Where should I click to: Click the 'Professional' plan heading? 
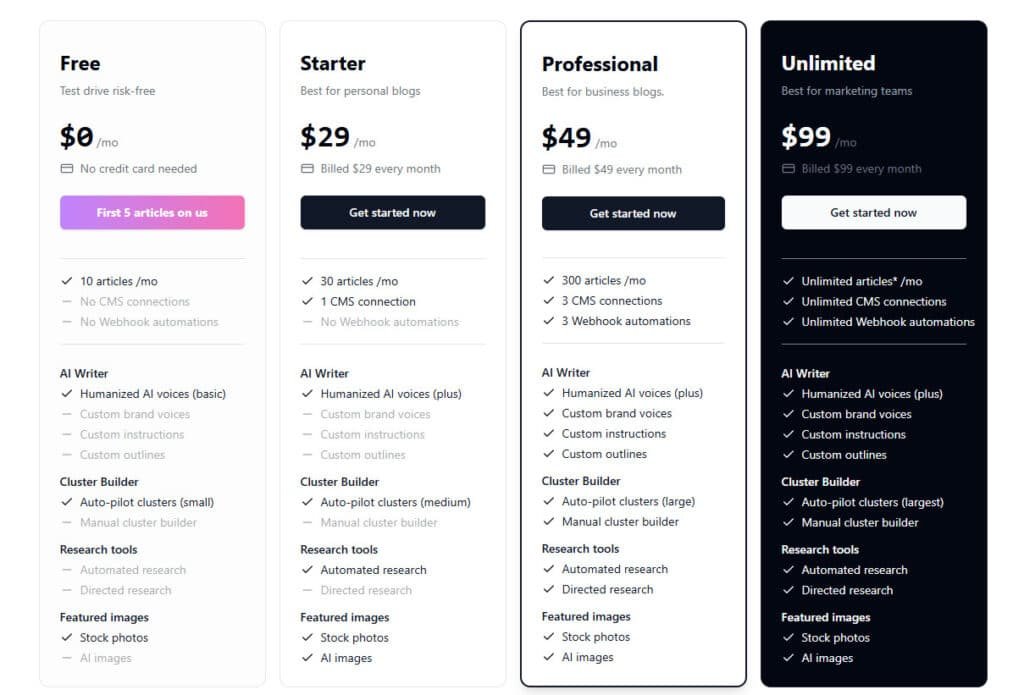coord(600,64)
